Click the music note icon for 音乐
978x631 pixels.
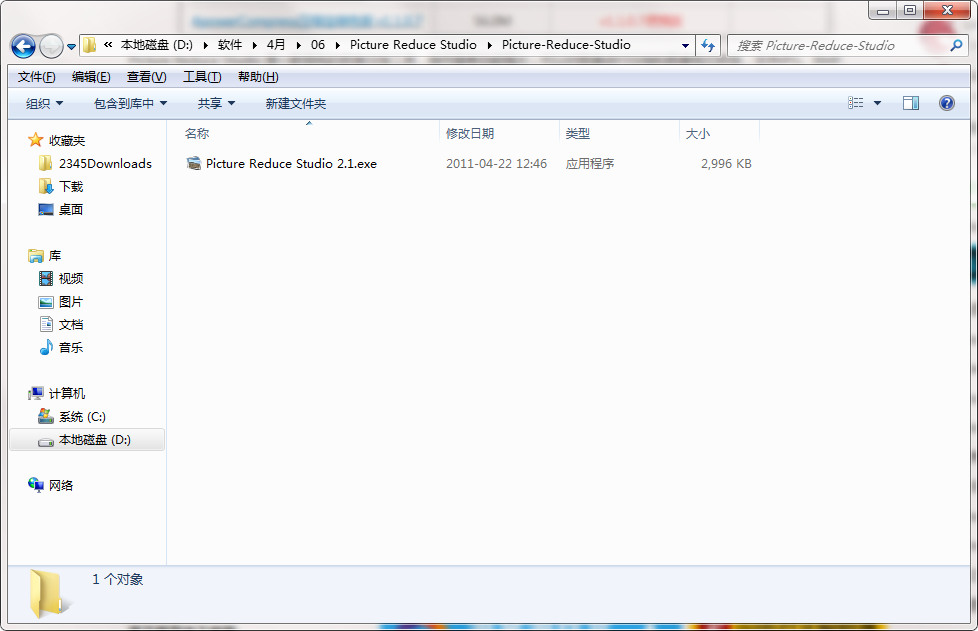pyautogui.click(x=46, y=347)
